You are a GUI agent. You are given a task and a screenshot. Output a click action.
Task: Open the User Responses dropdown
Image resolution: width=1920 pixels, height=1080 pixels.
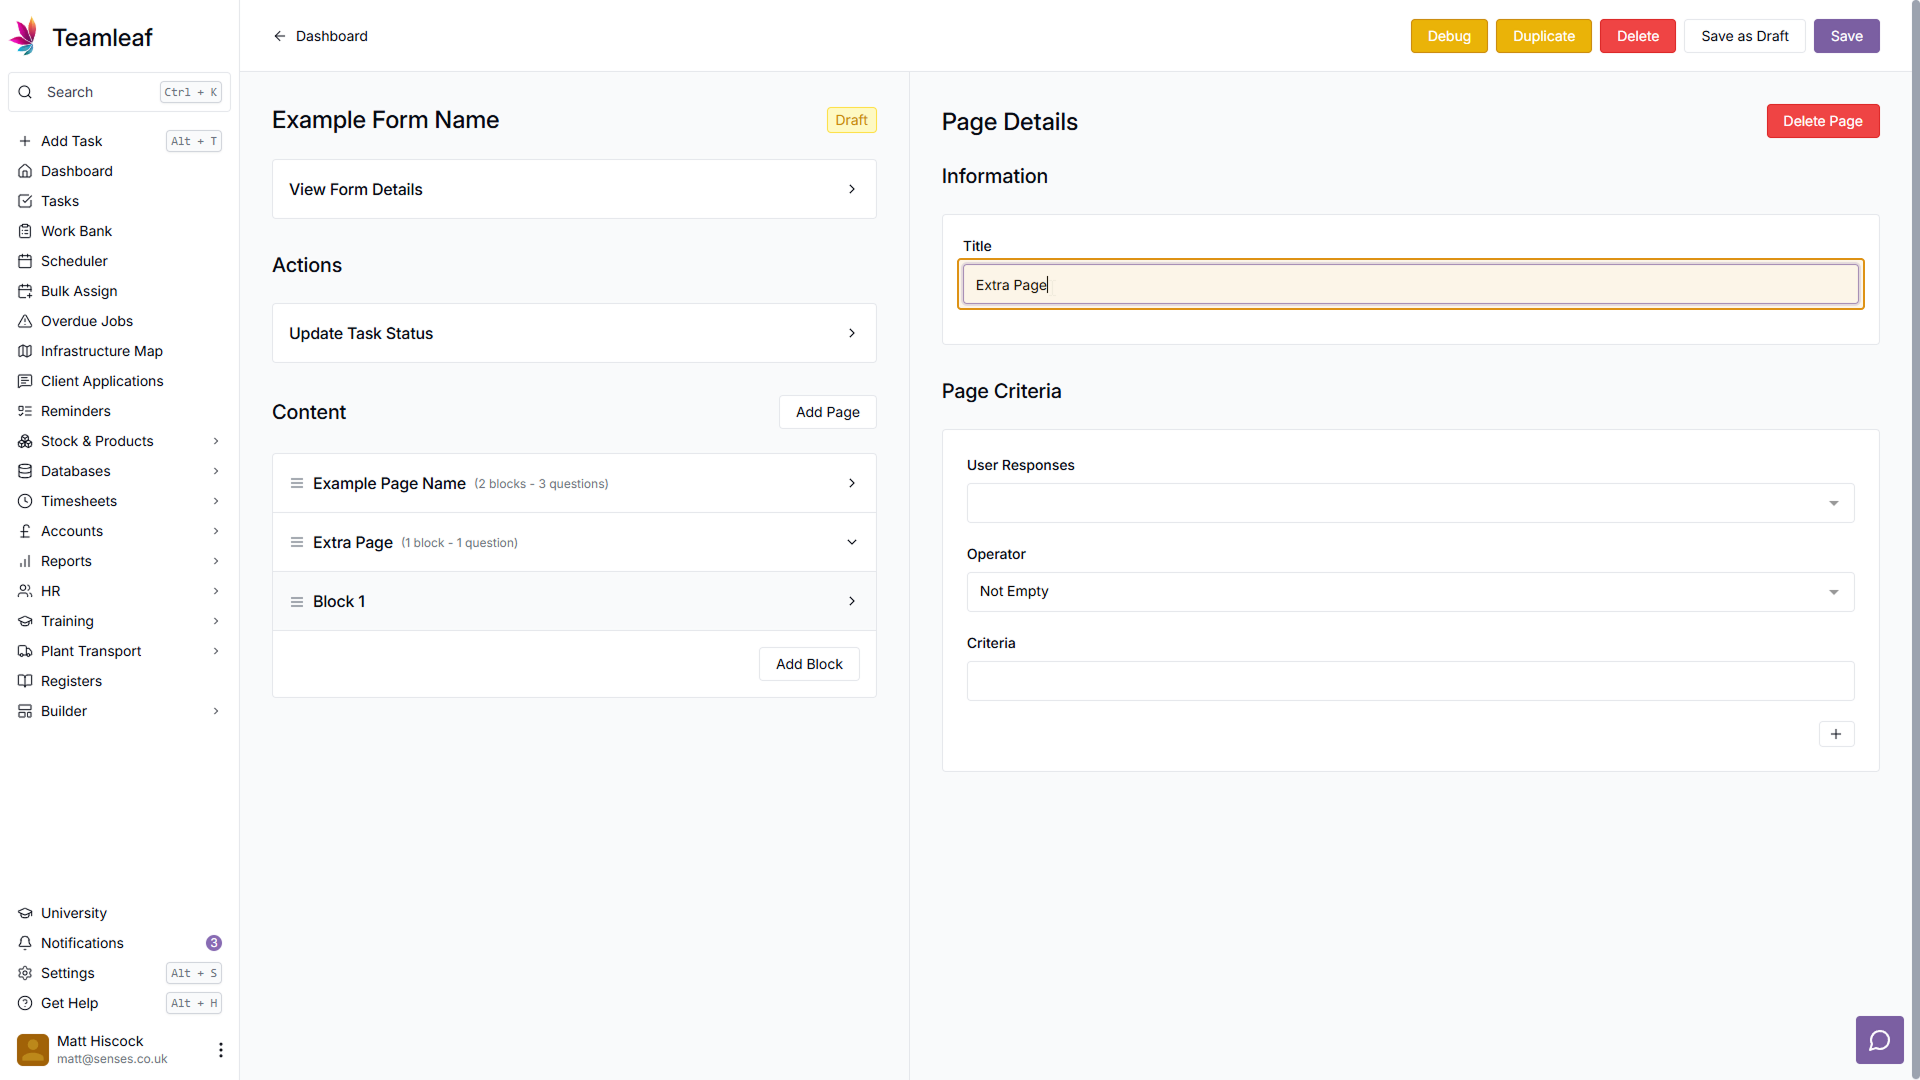1409,503
